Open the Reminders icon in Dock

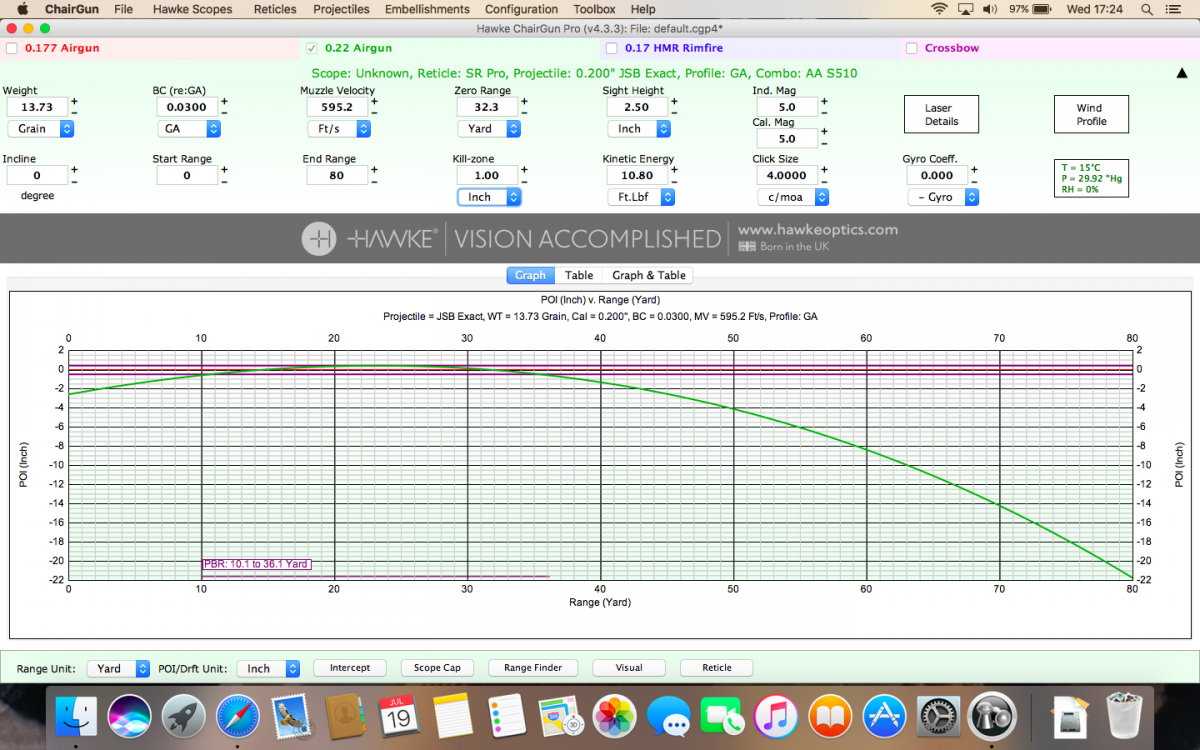[x=506, y=716]
